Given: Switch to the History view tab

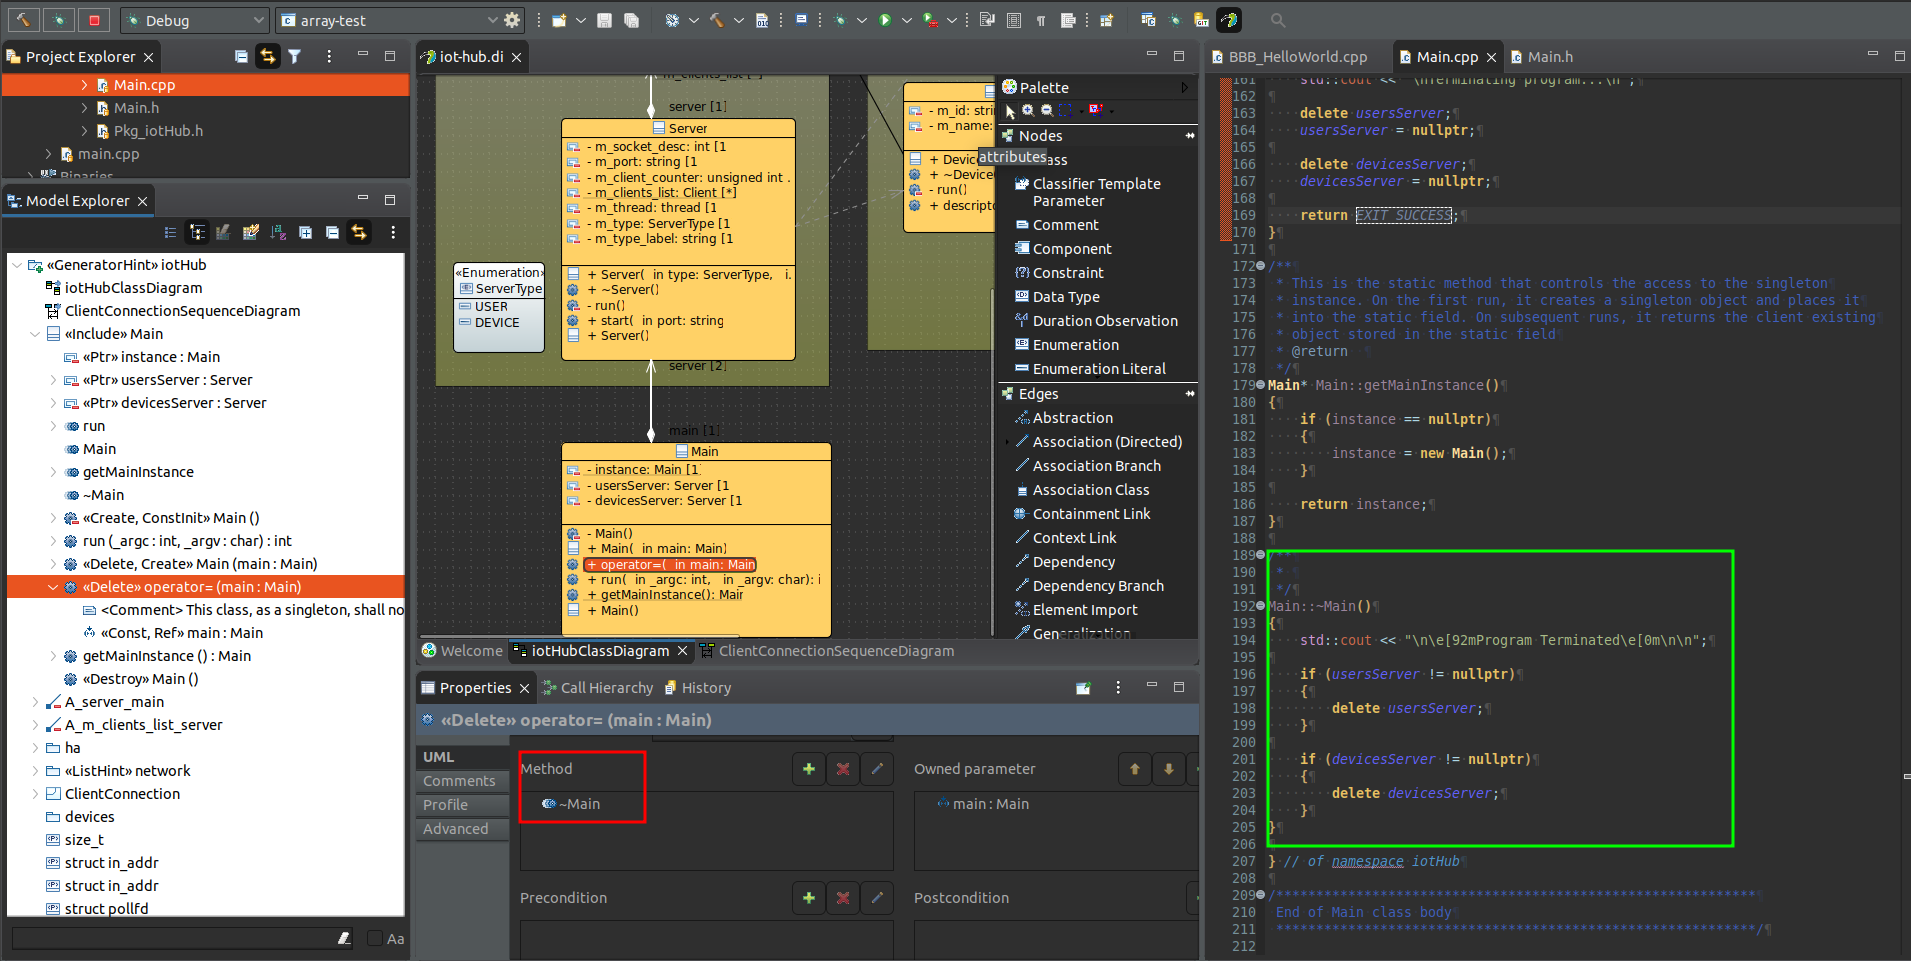Looking at the screenshot, I should (698, 688).
